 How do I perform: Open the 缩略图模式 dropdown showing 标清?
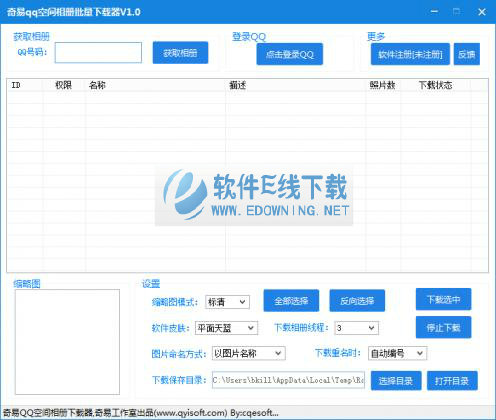click(x=227, y=302)
